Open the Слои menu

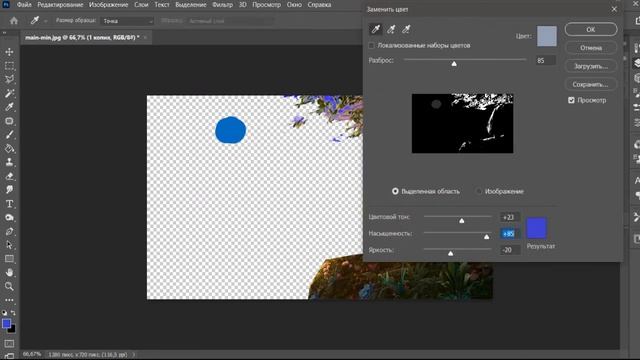click(x=141, y=5)
